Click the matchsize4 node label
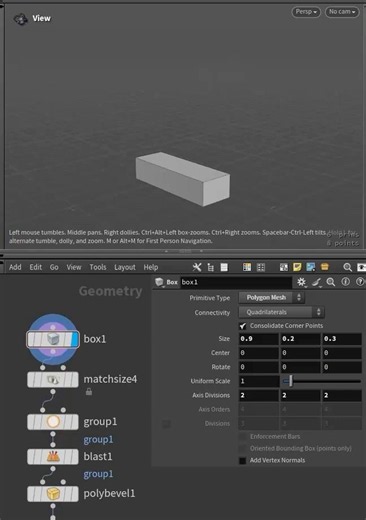 [110, 379]
